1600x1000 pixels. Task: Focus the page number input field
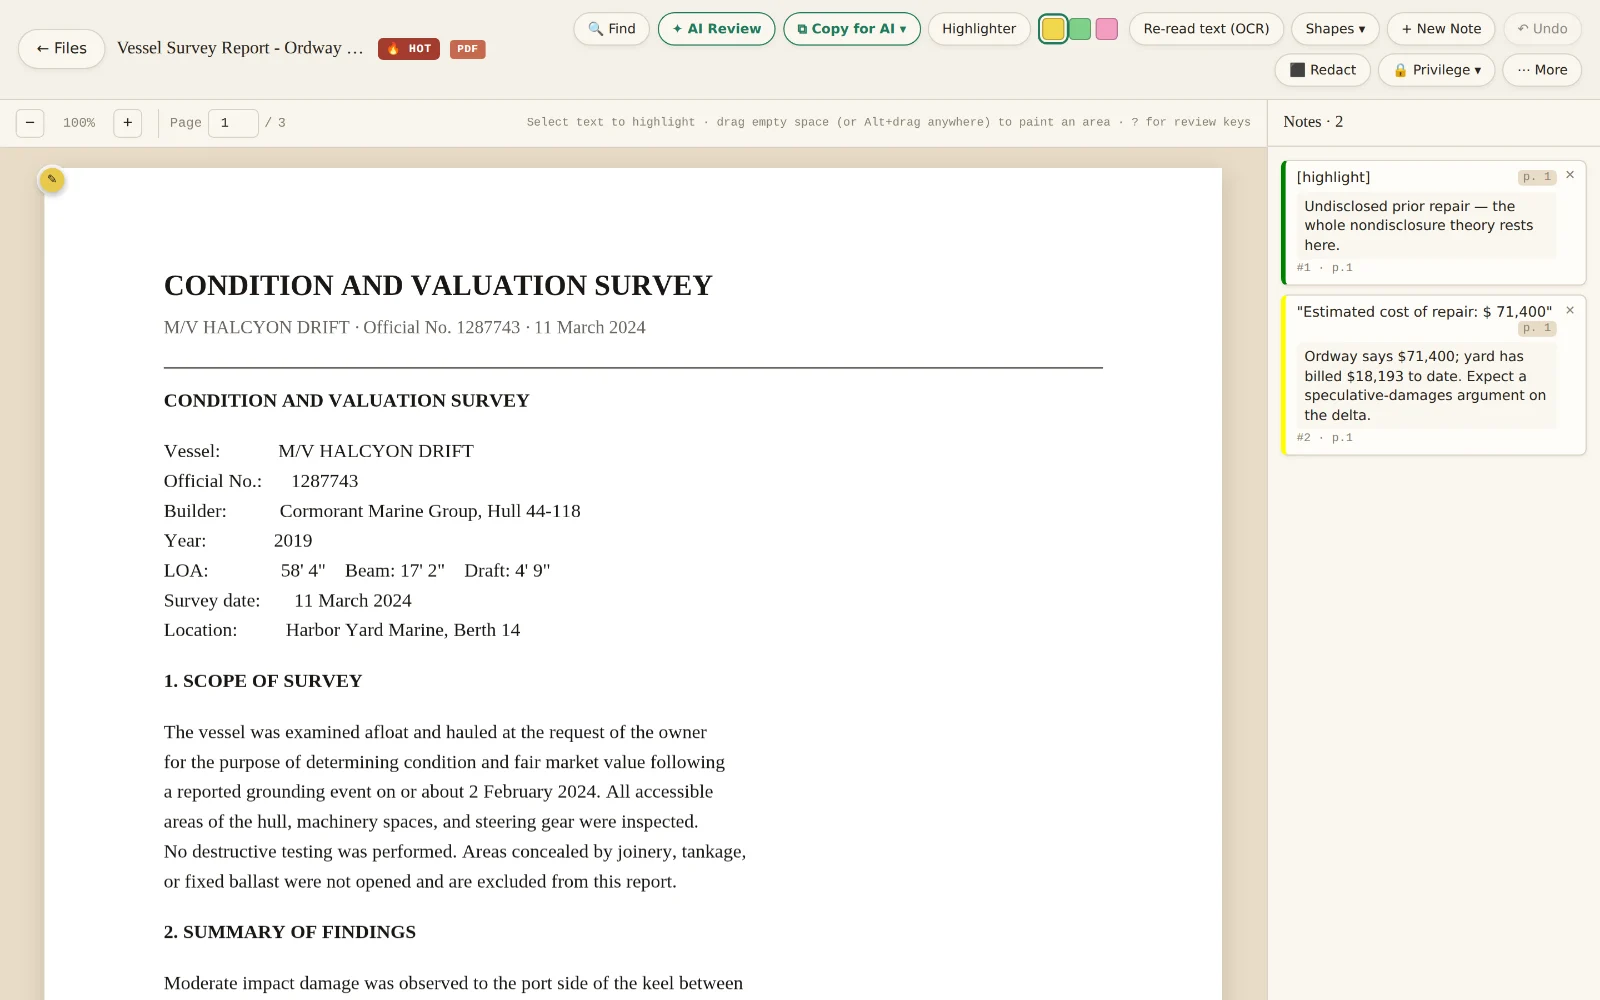pos(233,123)
